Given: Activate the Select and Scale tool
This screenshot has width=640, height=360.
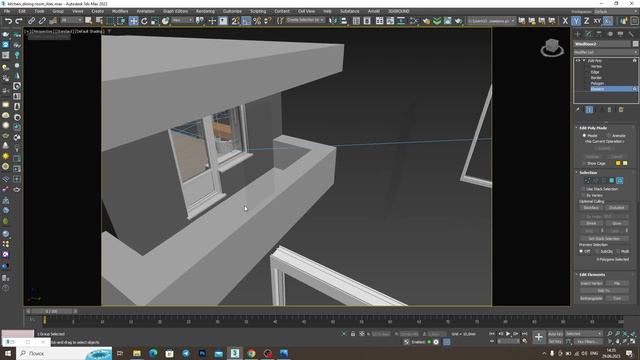Looking at the screenshot, I should pos(155,21).
